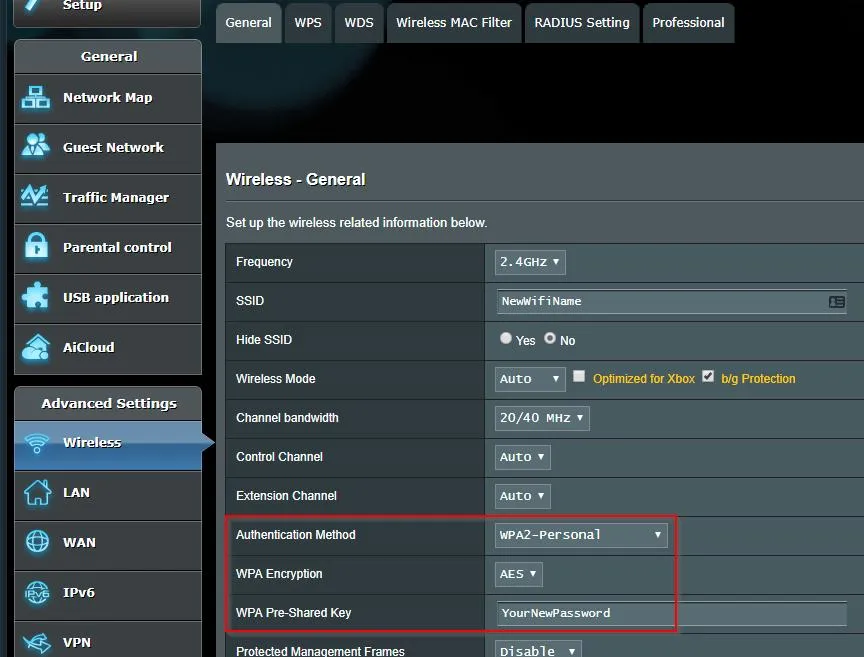Viewport: 864px width, 657px height.
Task: Select Yes for Hide SSID
Action: click(505, 338)
